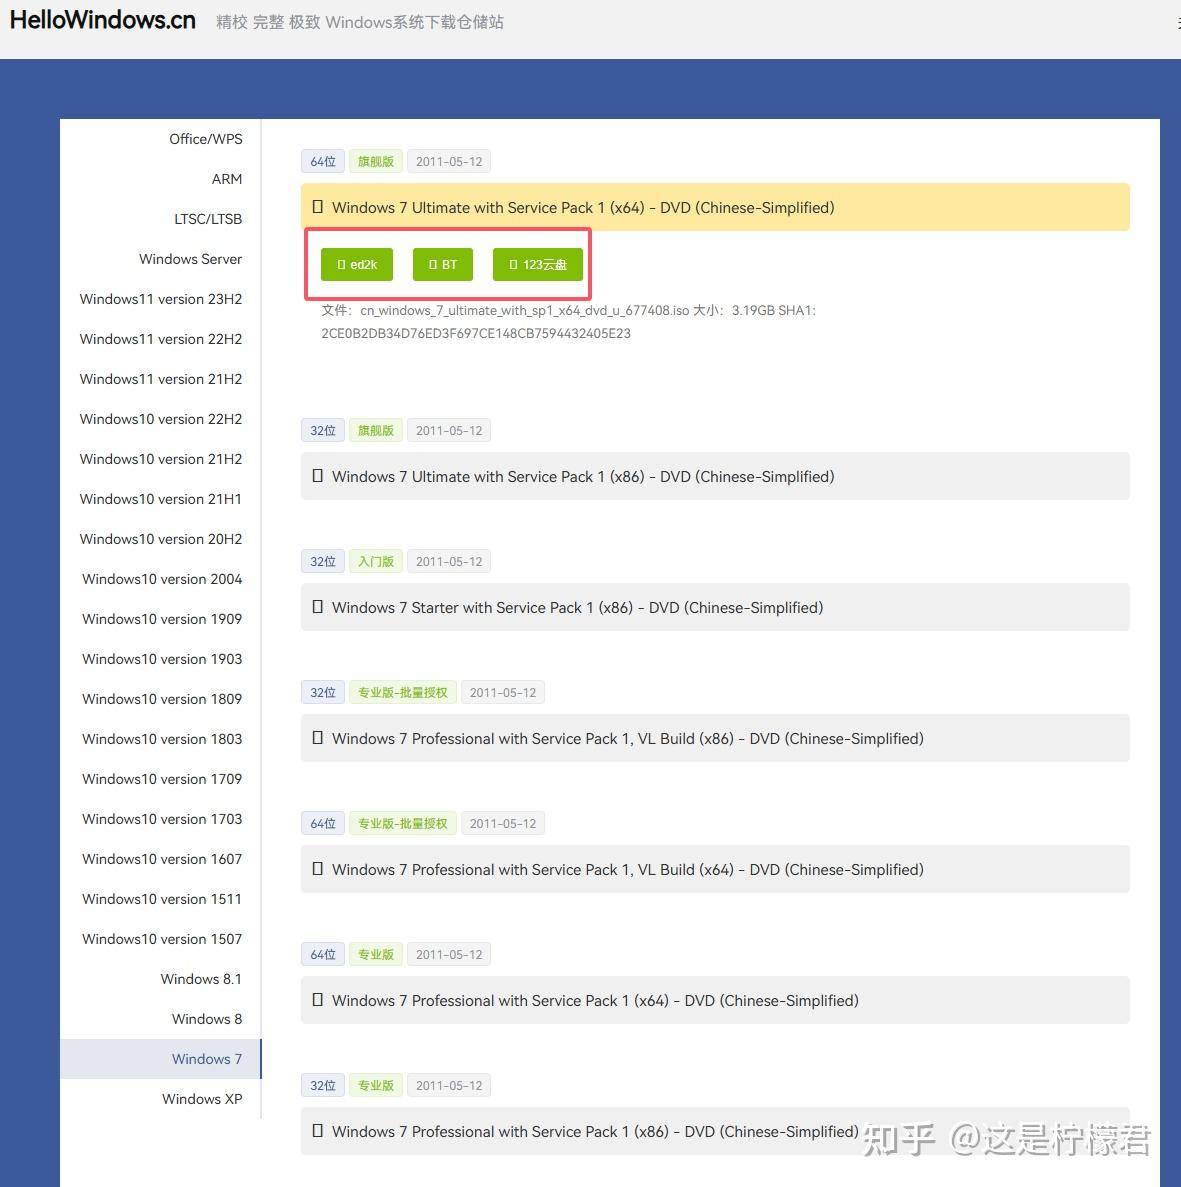Download via the ed2k button
Image resolution: width=1181 pixels, height=1187 pixels.
(x=357, y=265)
